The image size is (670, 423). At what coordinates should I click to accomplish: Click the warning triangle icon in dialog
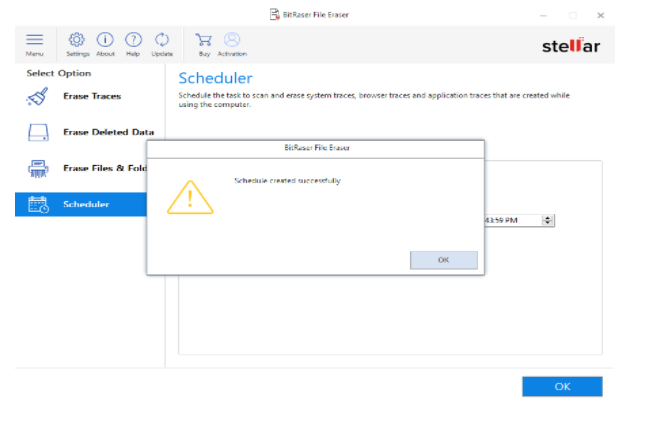click(x=190, y=197)
